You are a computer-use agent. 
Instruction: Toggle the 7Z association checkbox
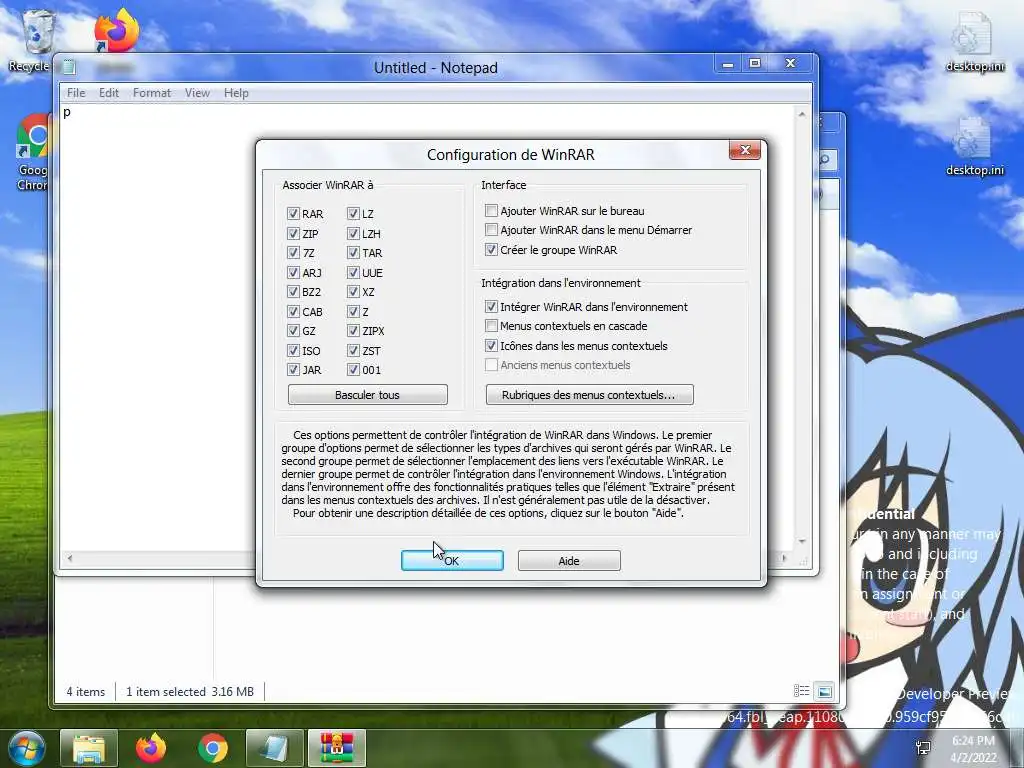point(293,253)
